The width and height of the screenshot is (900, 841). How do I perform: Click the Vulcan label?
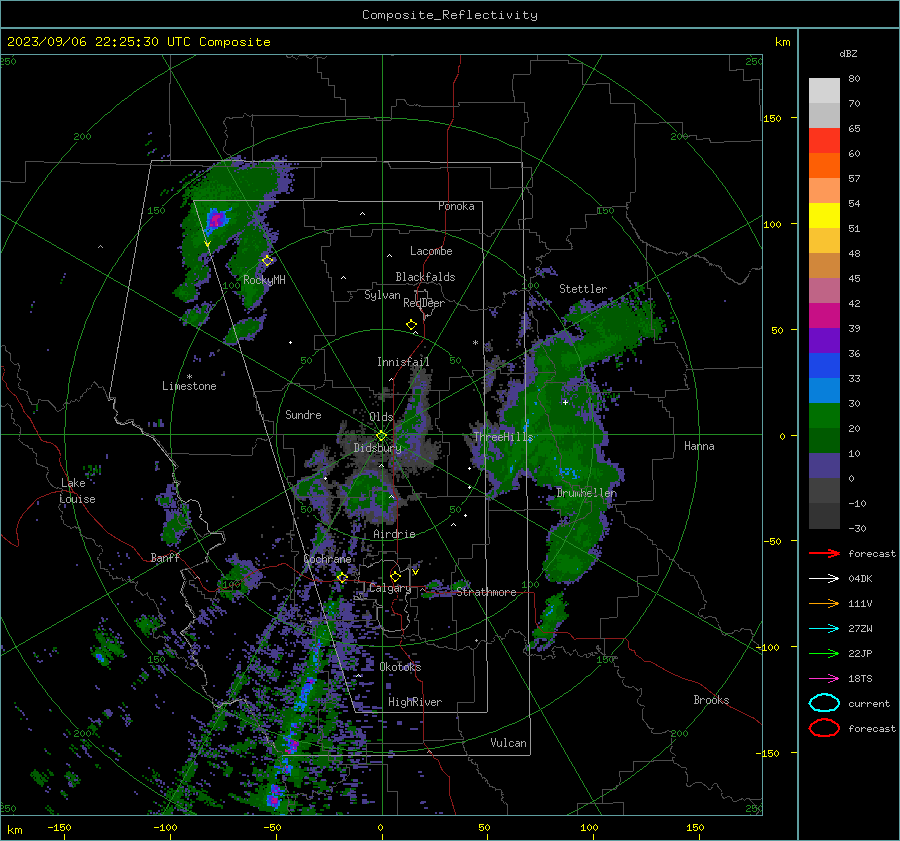(508, 743)
